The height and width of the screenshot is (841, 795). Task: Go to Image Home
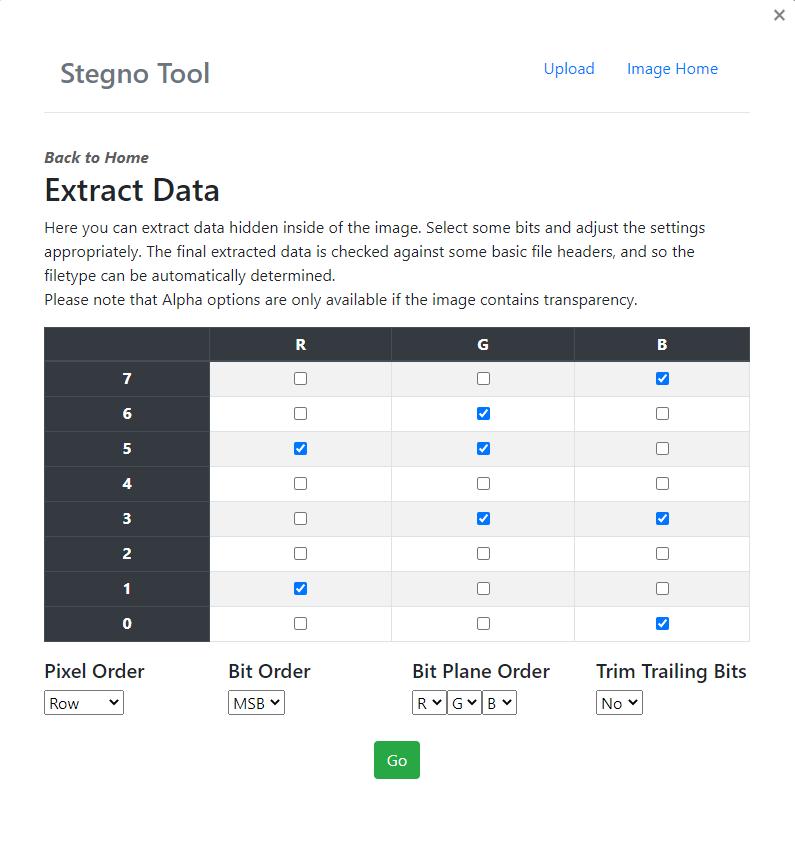[x=672, y=69]
